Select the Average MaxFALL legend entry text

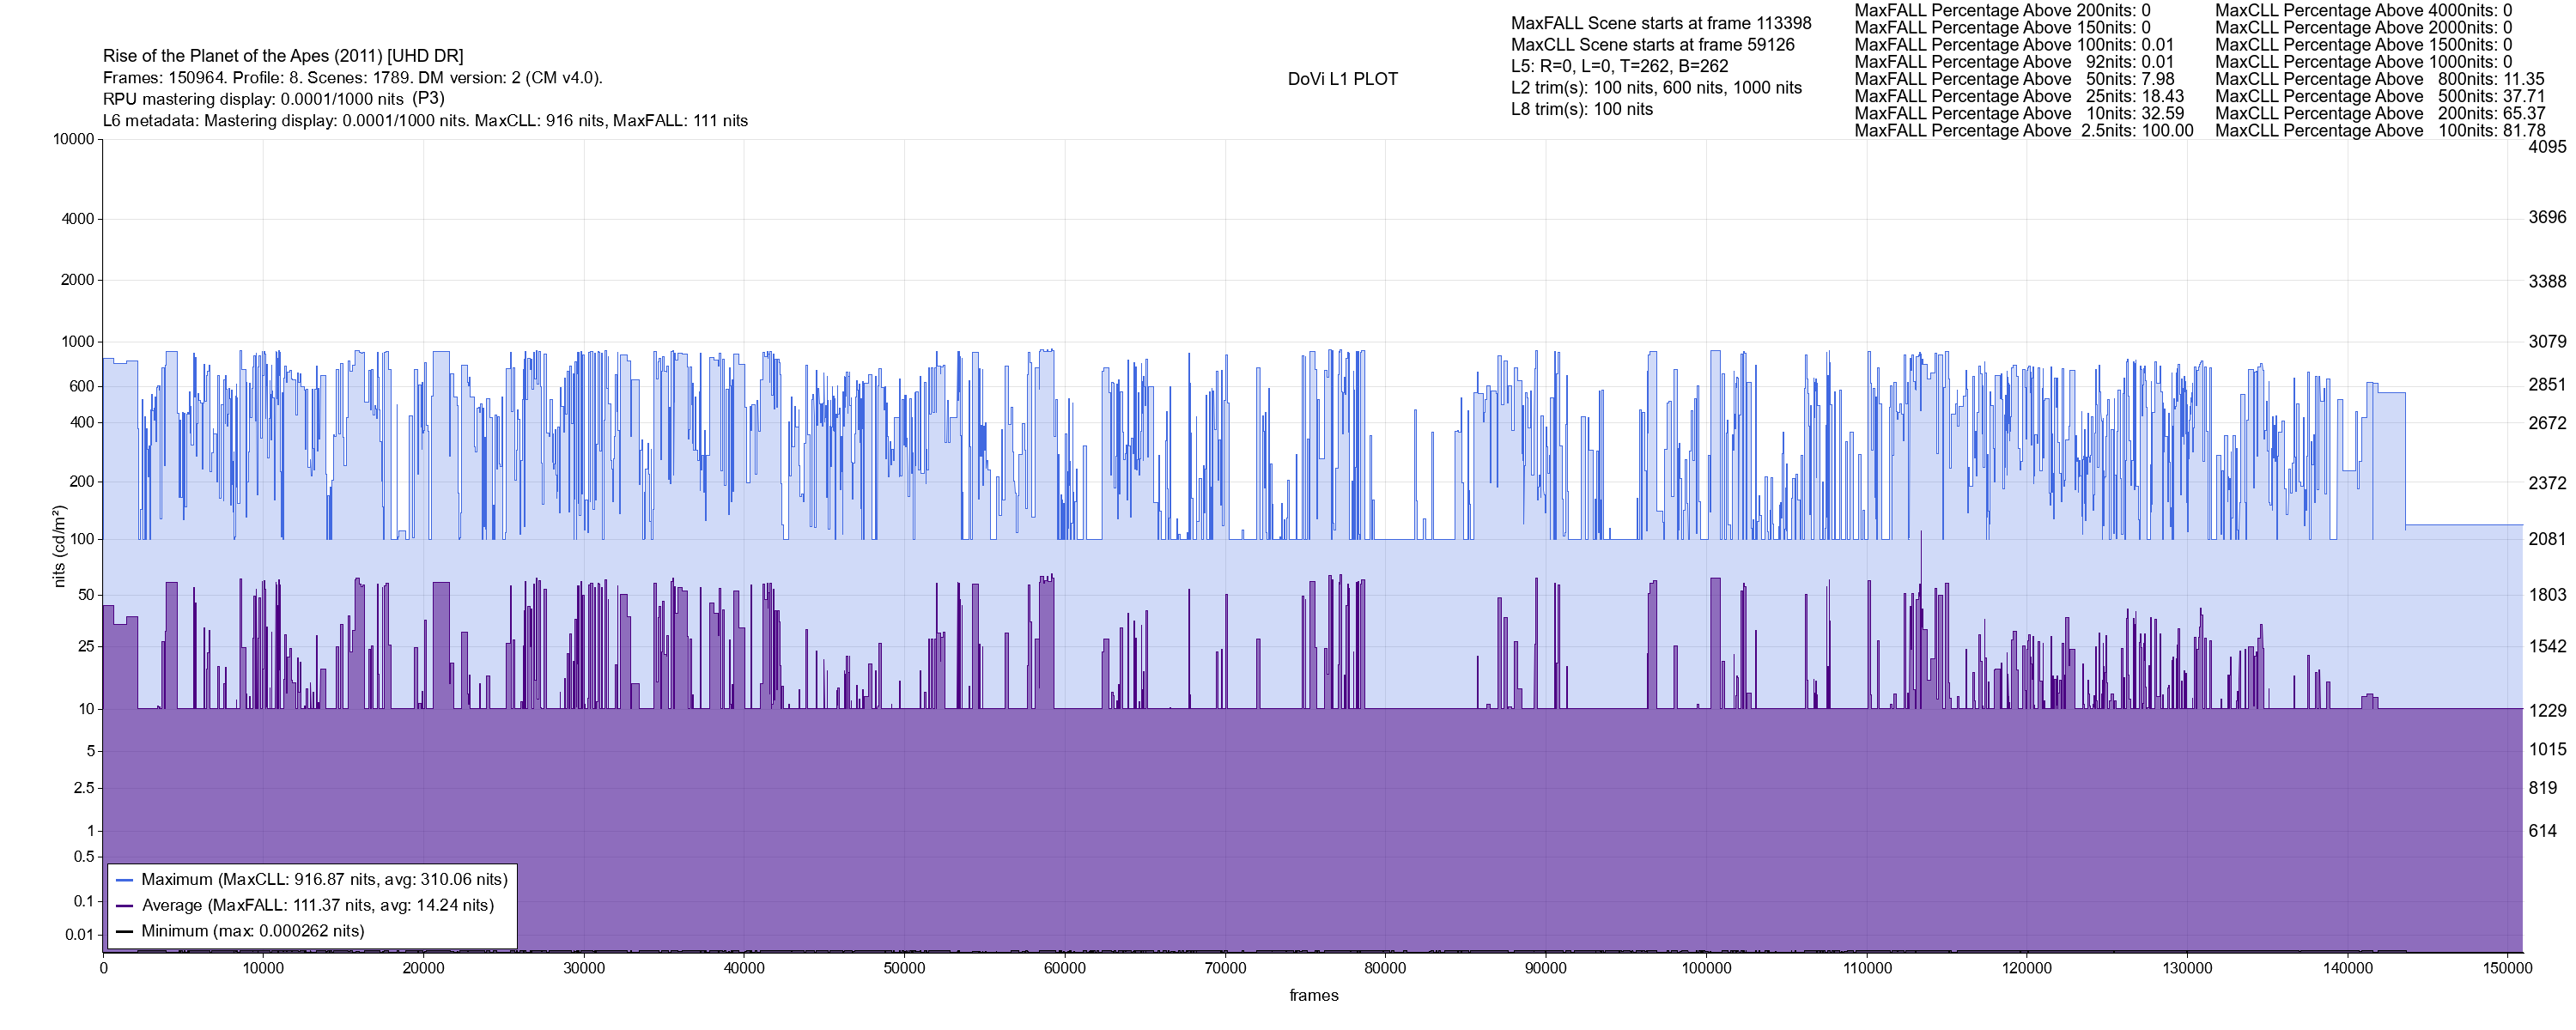click(x=318, y=906)
